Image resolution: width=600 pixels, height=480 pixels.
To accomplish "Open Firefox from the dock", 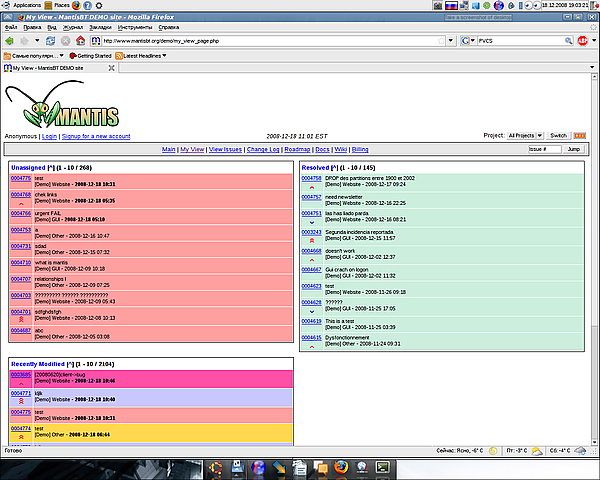I will (x=341, y=467).
